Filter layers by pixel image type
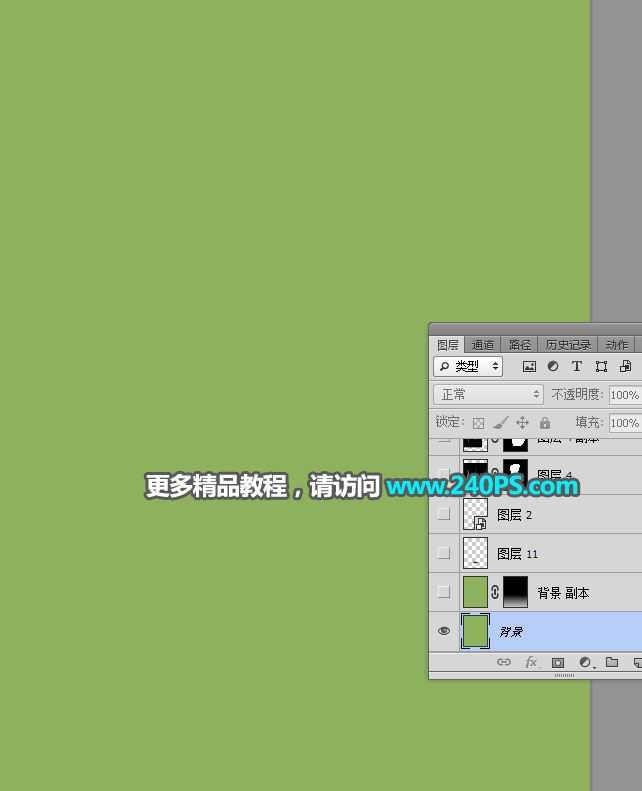The width and height of the screenshot is (642, 791). click(x=529, y=367)
